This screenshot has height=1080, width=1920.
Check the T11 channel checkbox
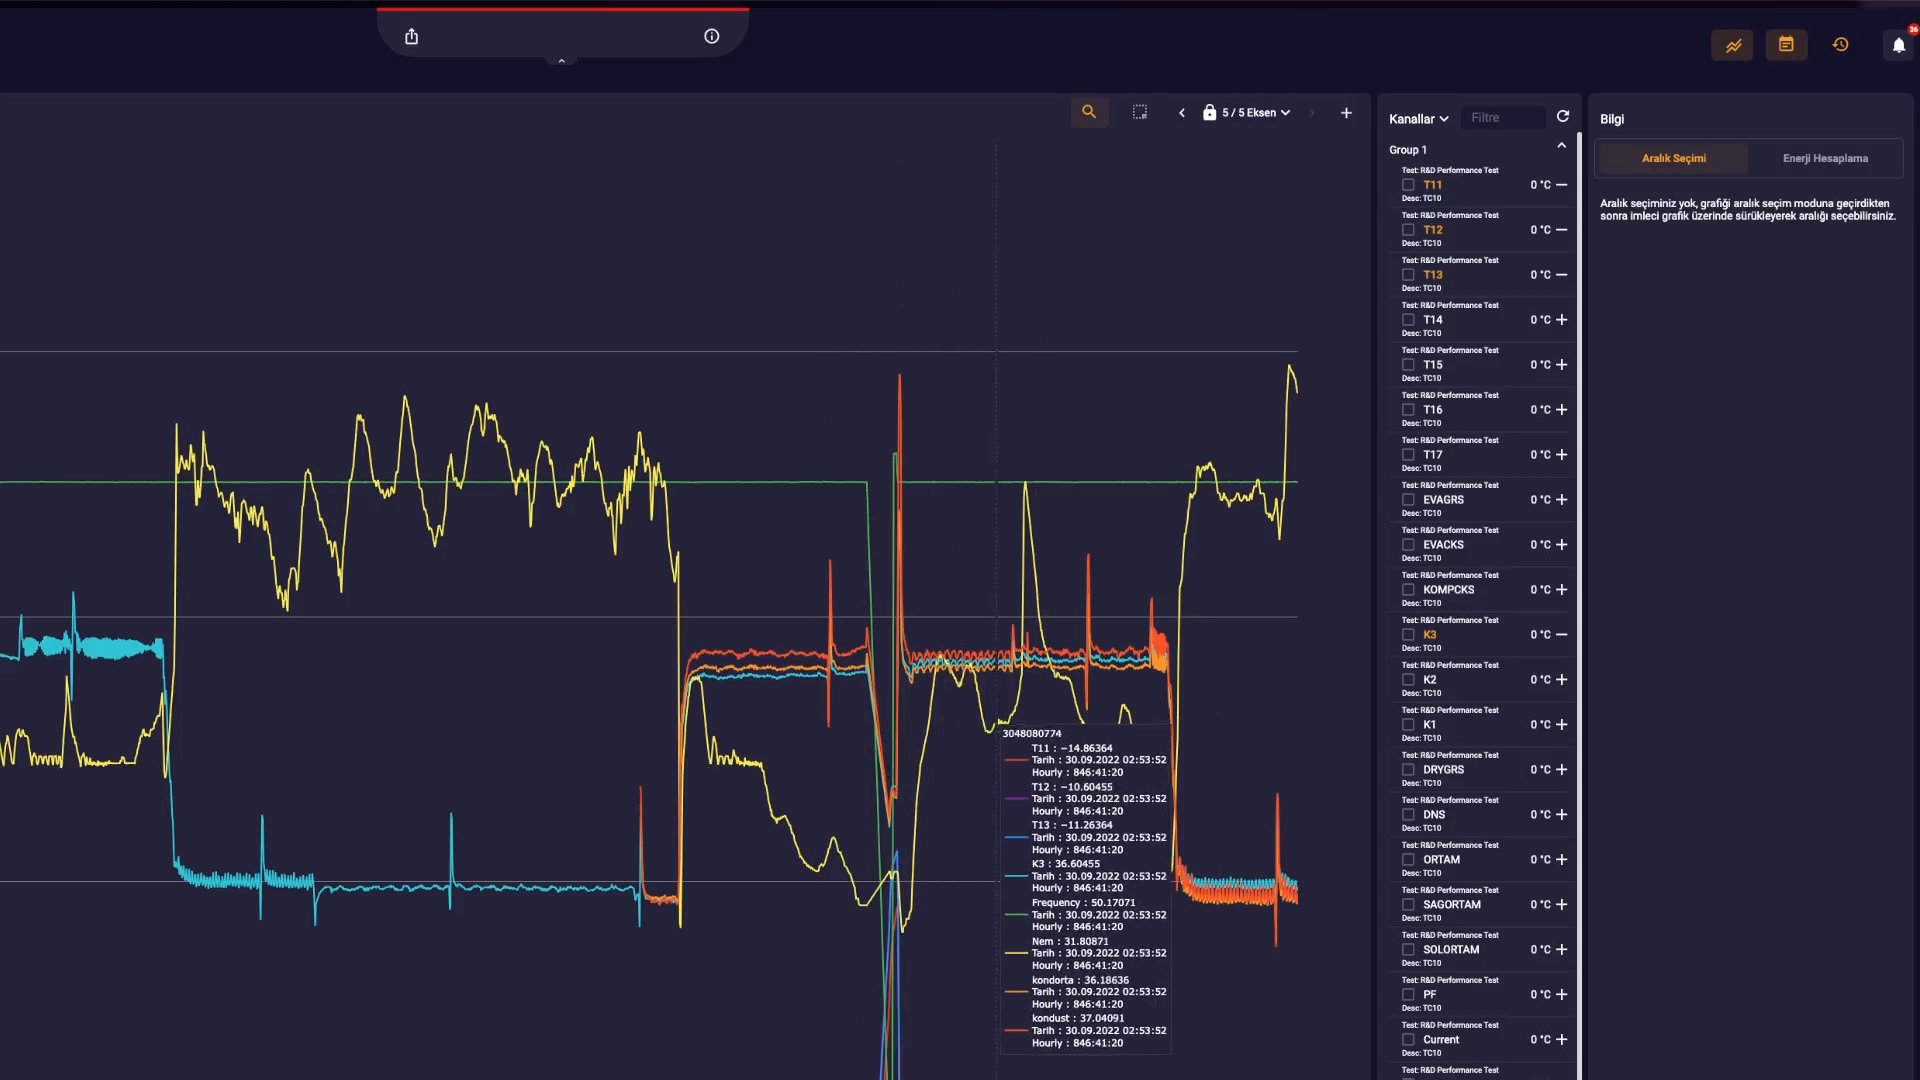tap(1408, 185)
